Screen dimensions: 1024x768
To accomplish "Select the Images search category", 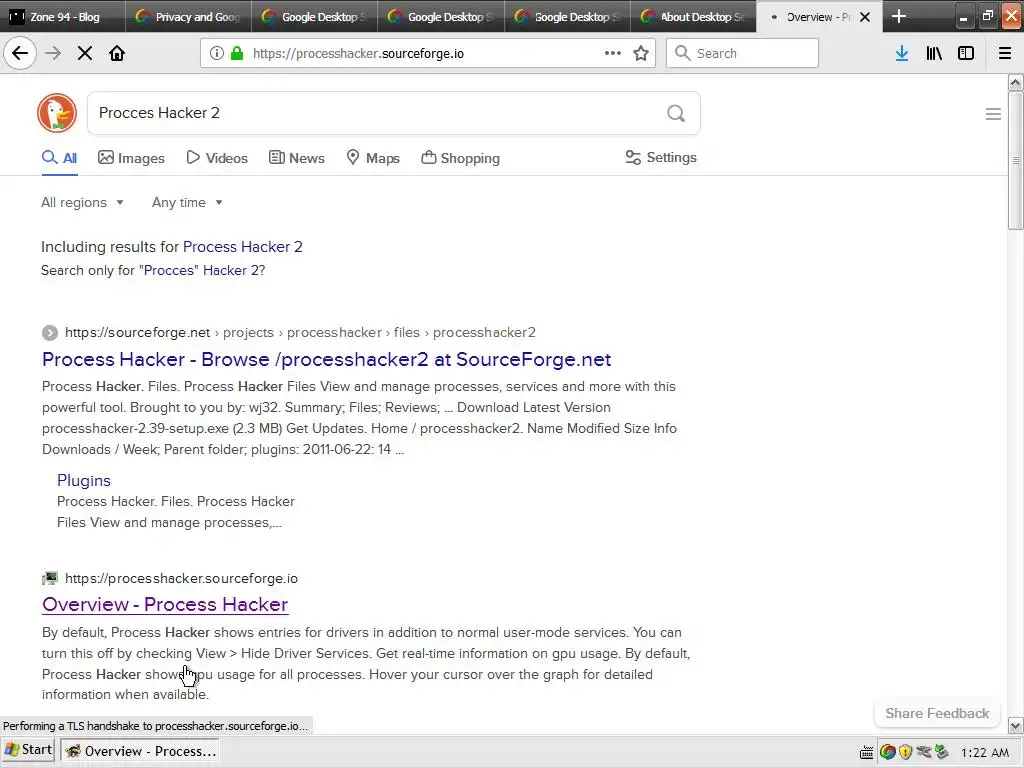I will [131, 158].
